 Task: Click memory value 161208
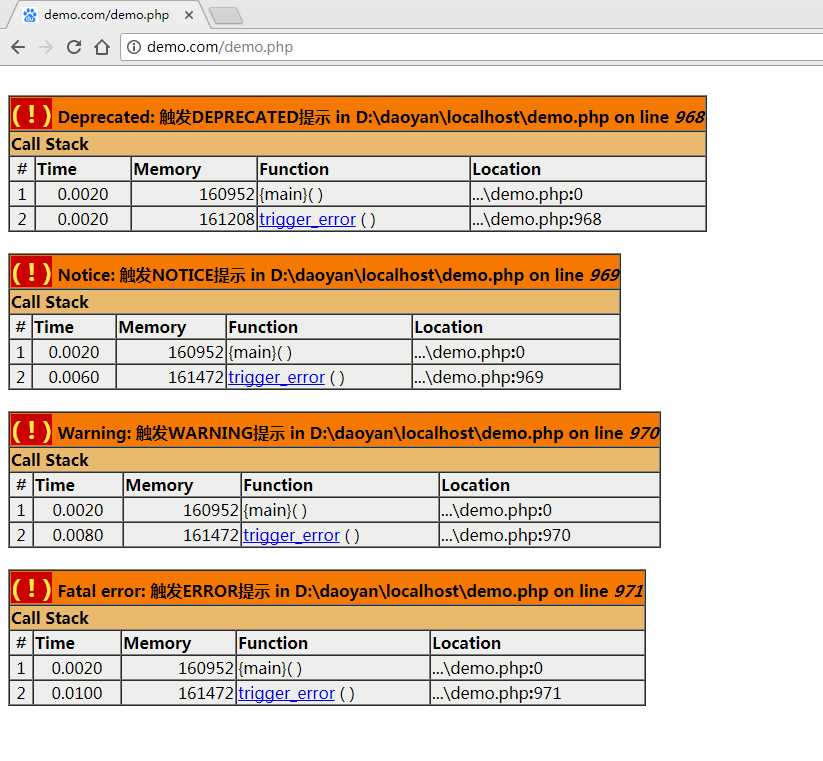coord(227,219)
